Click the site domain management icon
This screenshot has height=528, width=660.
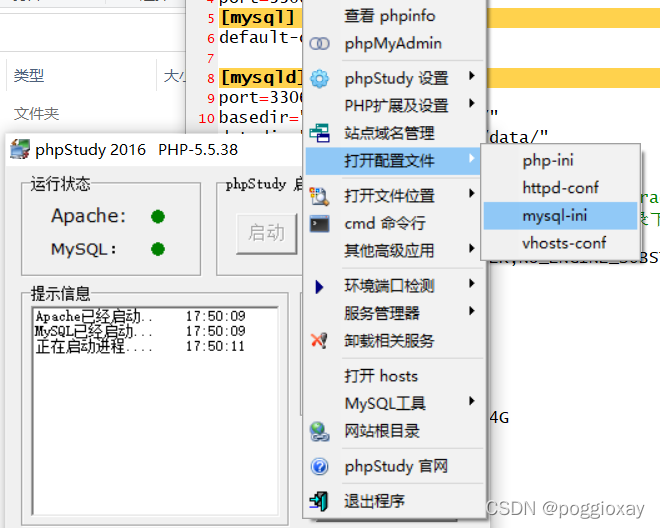(x=319, y=133)
